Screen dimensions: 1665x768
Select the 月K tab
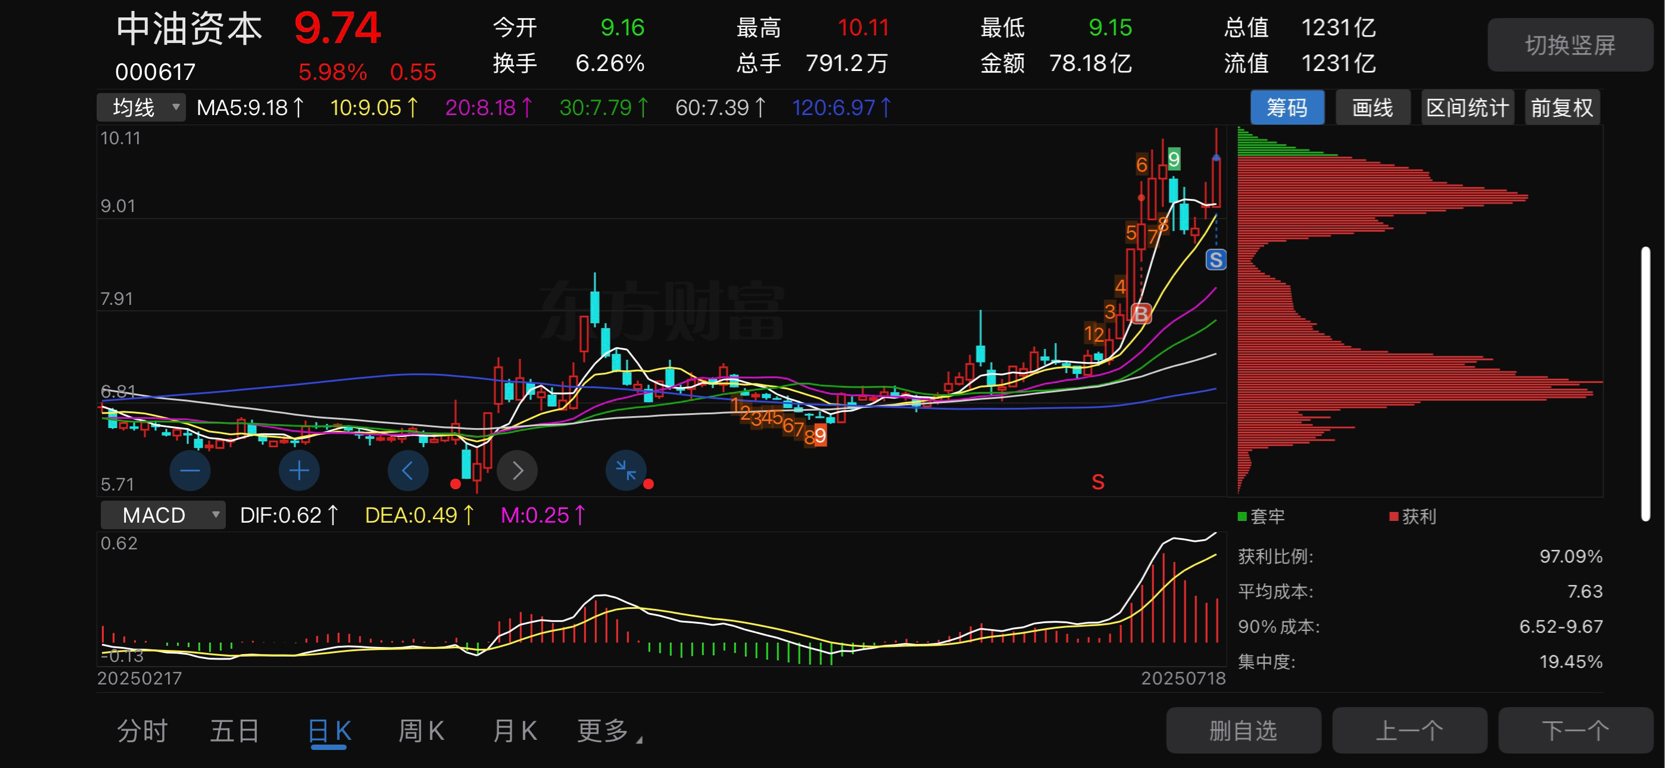tap(515, 732)
